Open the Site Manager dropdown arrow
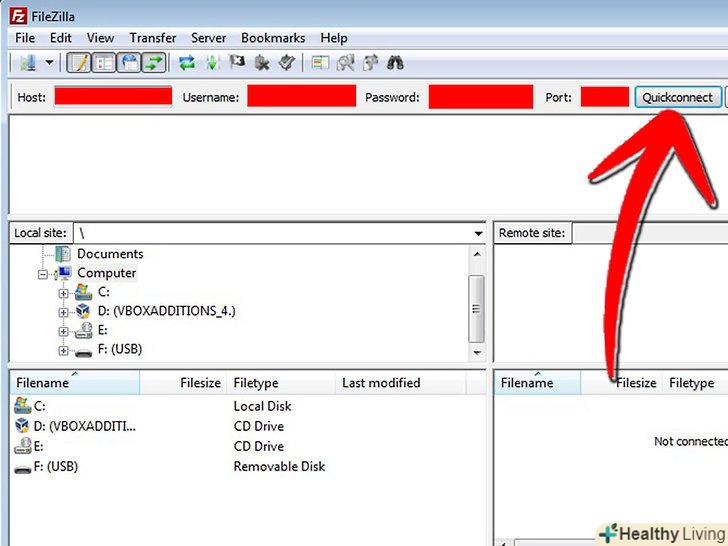This screenshot has width=728, height=546. point(49,63)
